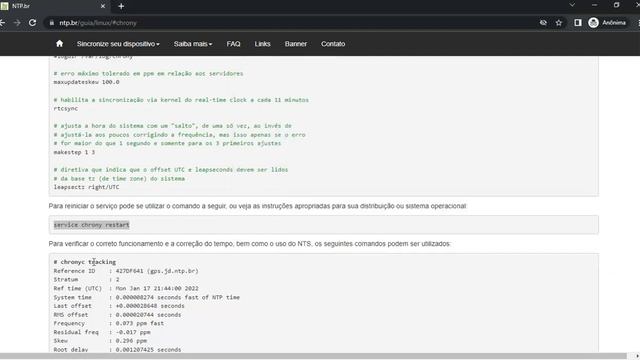Image resolution: width=640 pixels, height=360 pixels.
Task: Click the 'Last offset' row
Action: tap(119, 306)
